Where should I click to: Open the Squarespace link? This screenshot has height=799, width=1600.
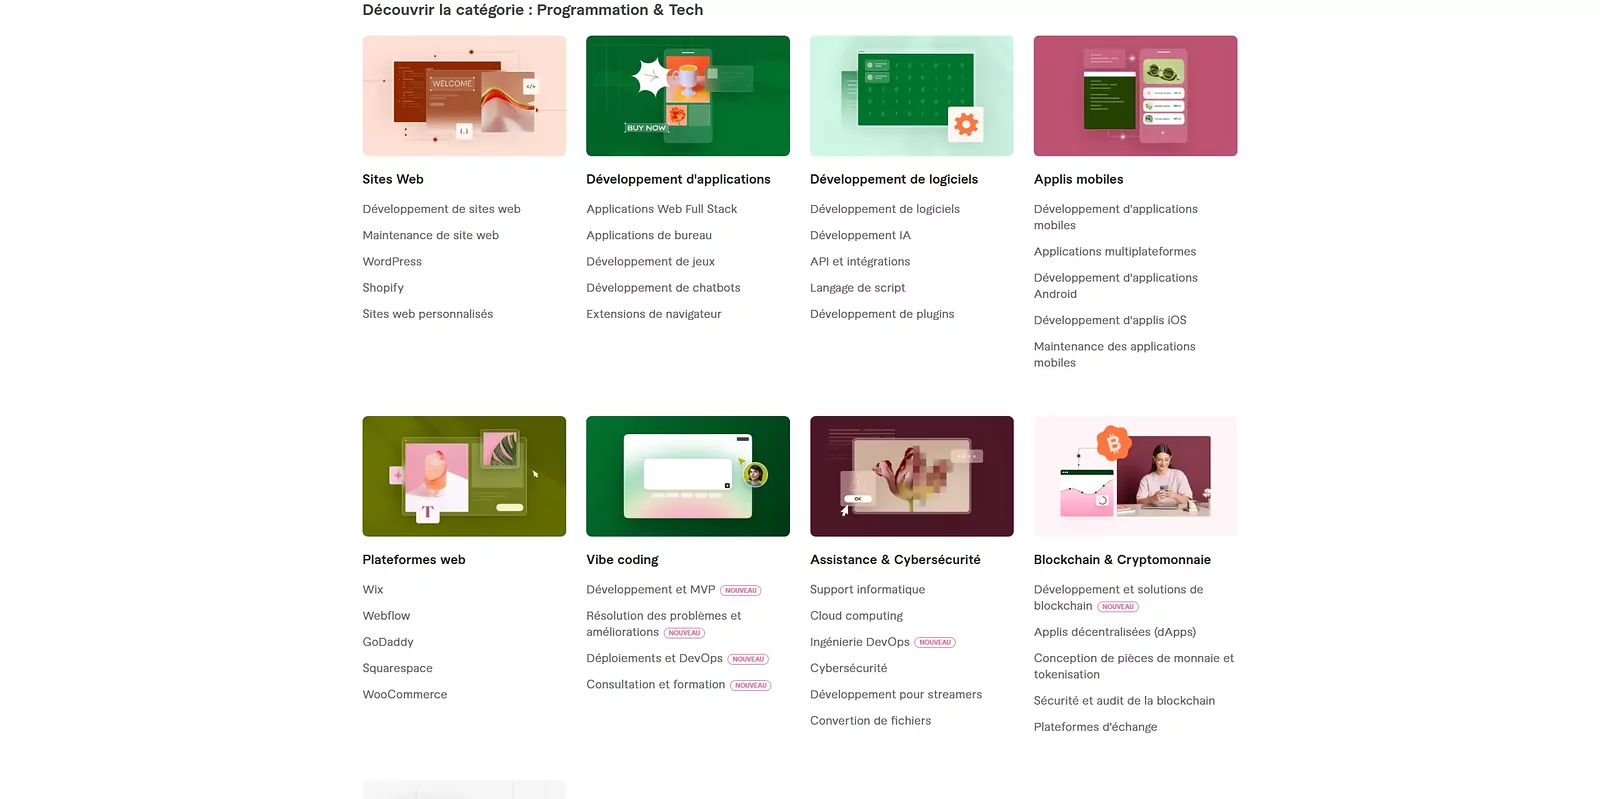coord(398,668)
